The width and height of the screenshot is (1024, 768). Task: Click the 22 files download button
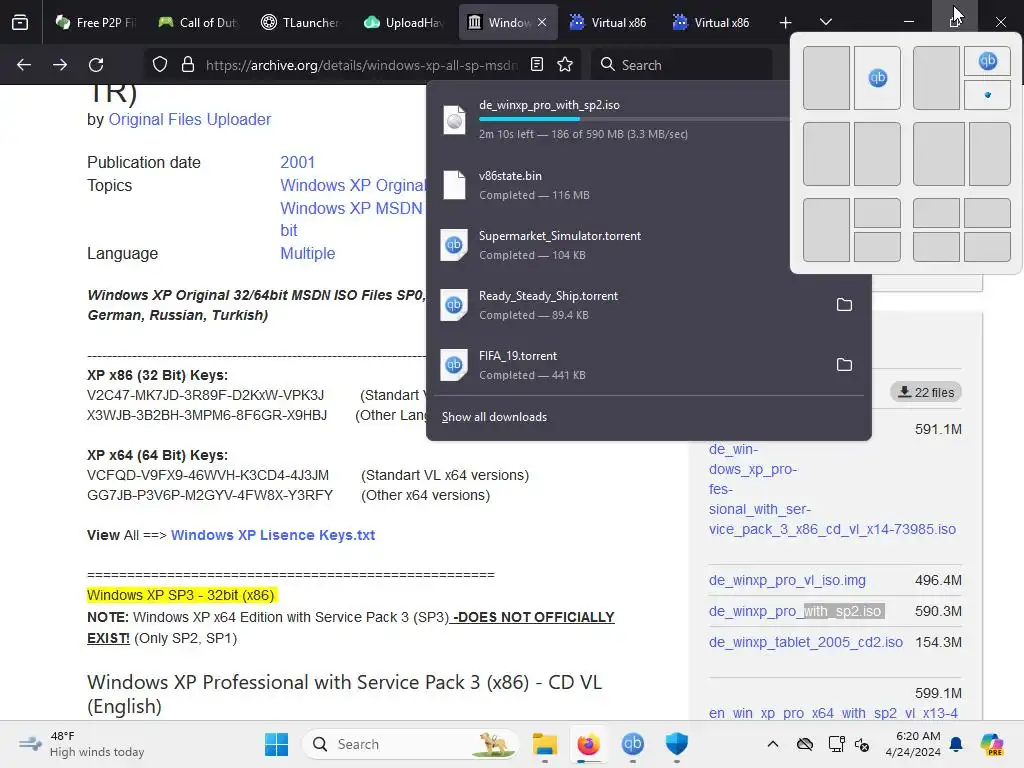click(926, 392)
